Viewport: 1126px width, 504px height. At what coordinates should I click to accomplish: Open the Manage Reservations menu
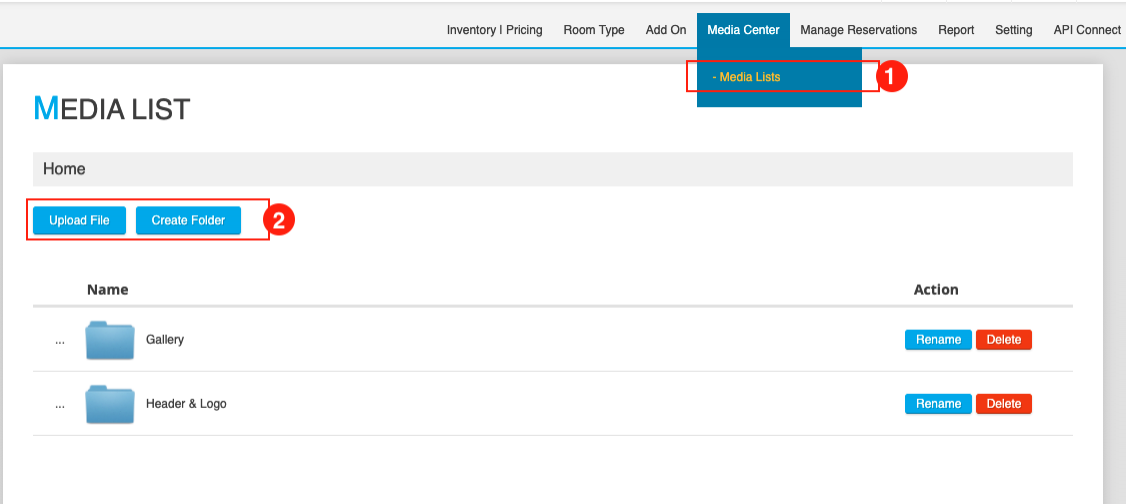(858, 30)
